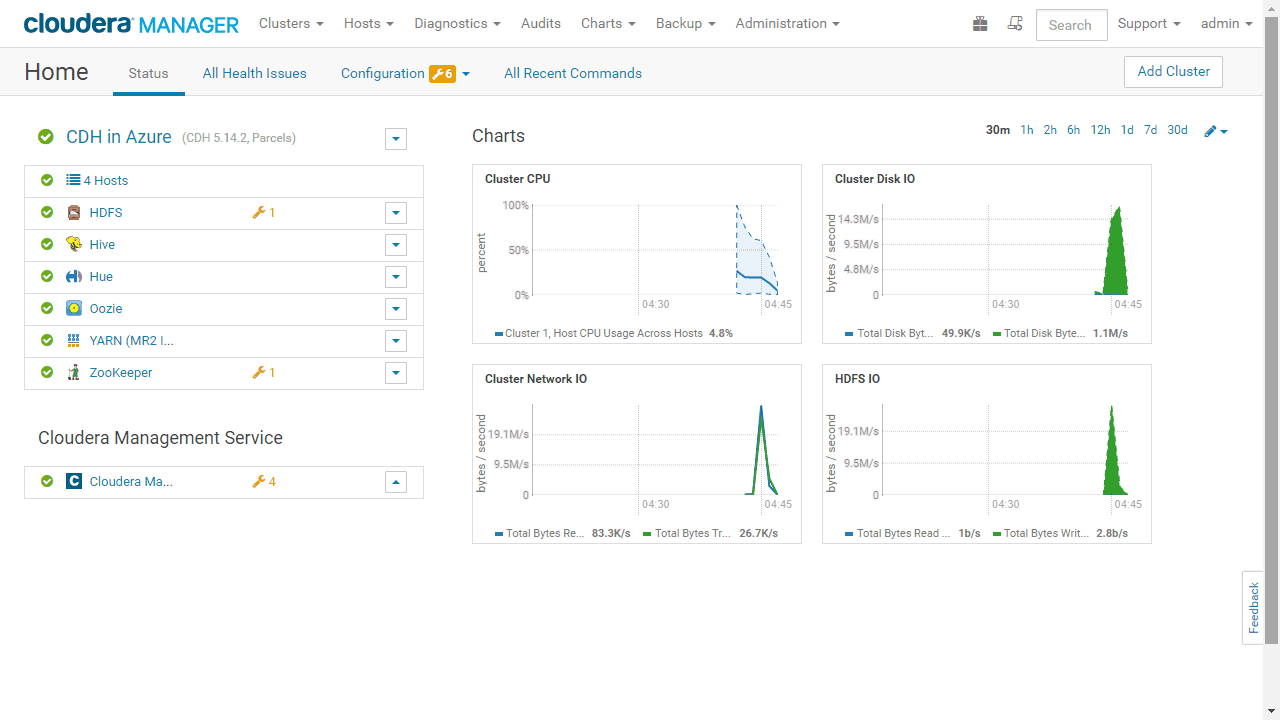Open the Cloudera Ma... service link
The width and height of the screenshot is (1280, 720).
tap(131, 482)
